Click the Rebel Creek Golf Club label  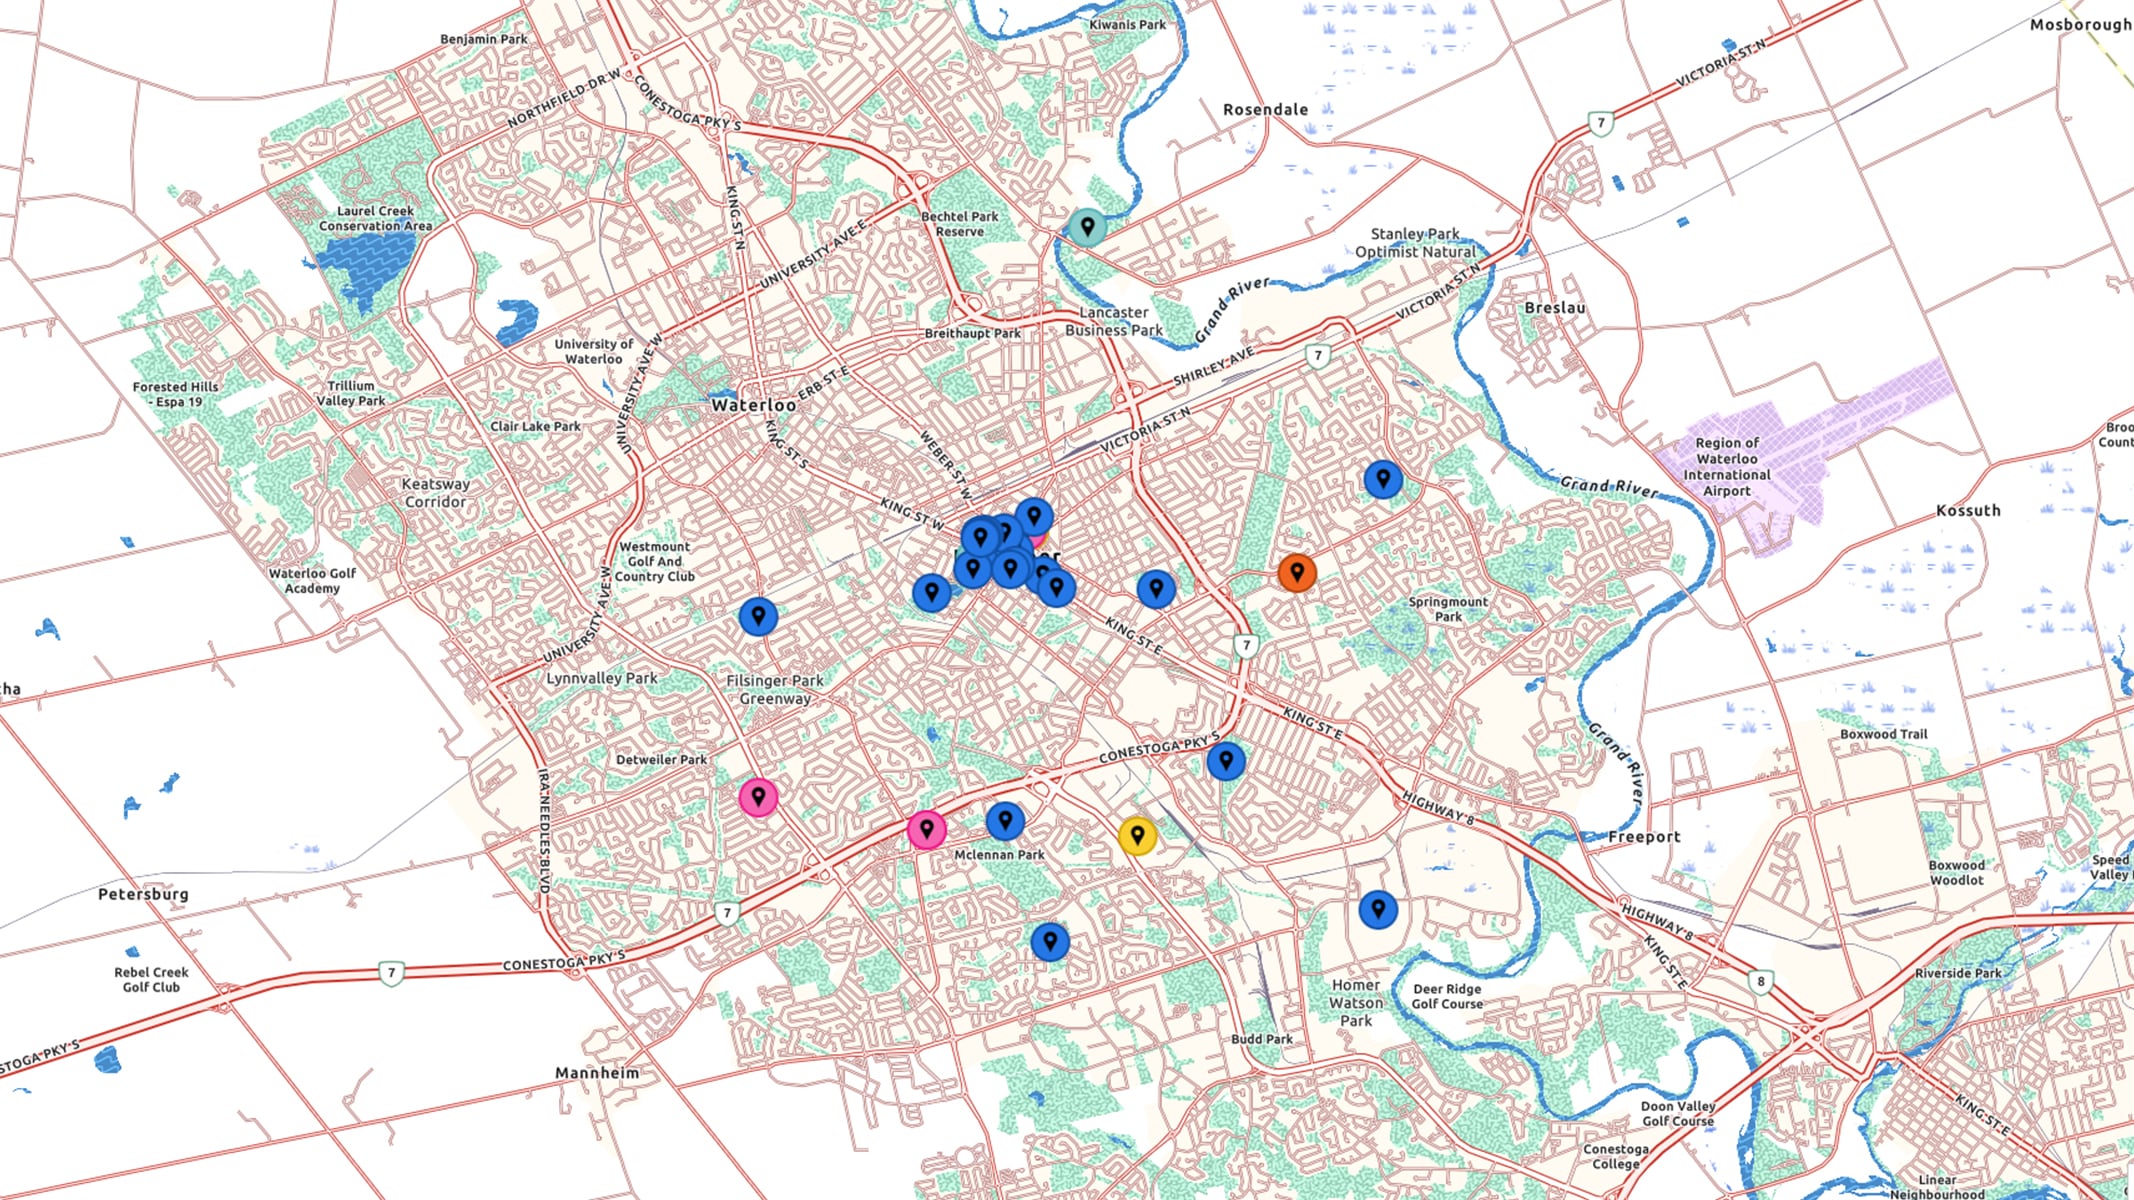click(151, 979)
